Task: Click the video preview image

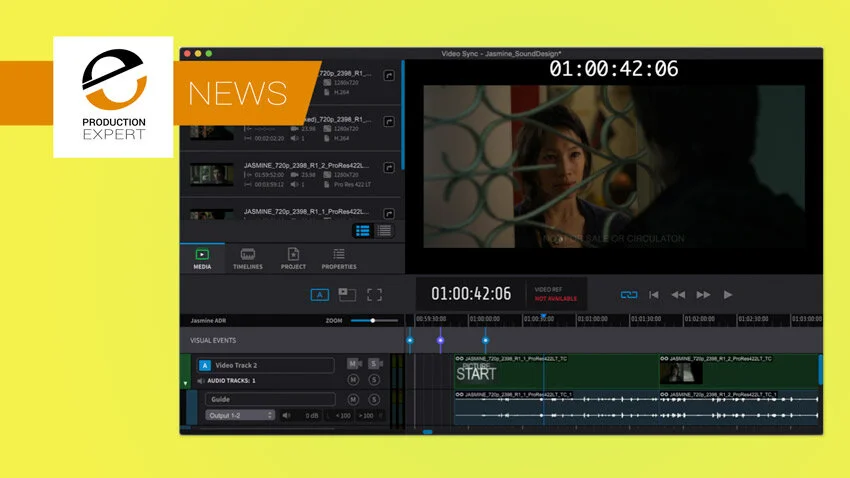Action: tap(614, 166)
